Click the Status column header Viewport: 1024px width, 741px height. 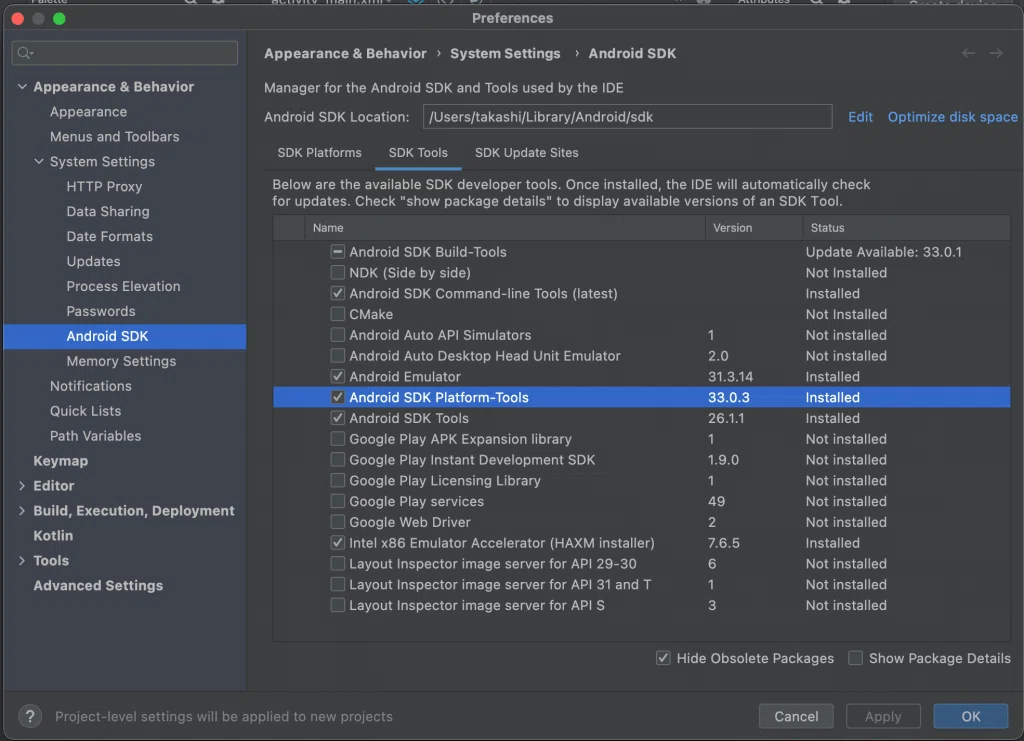click(x=906, y=228)
